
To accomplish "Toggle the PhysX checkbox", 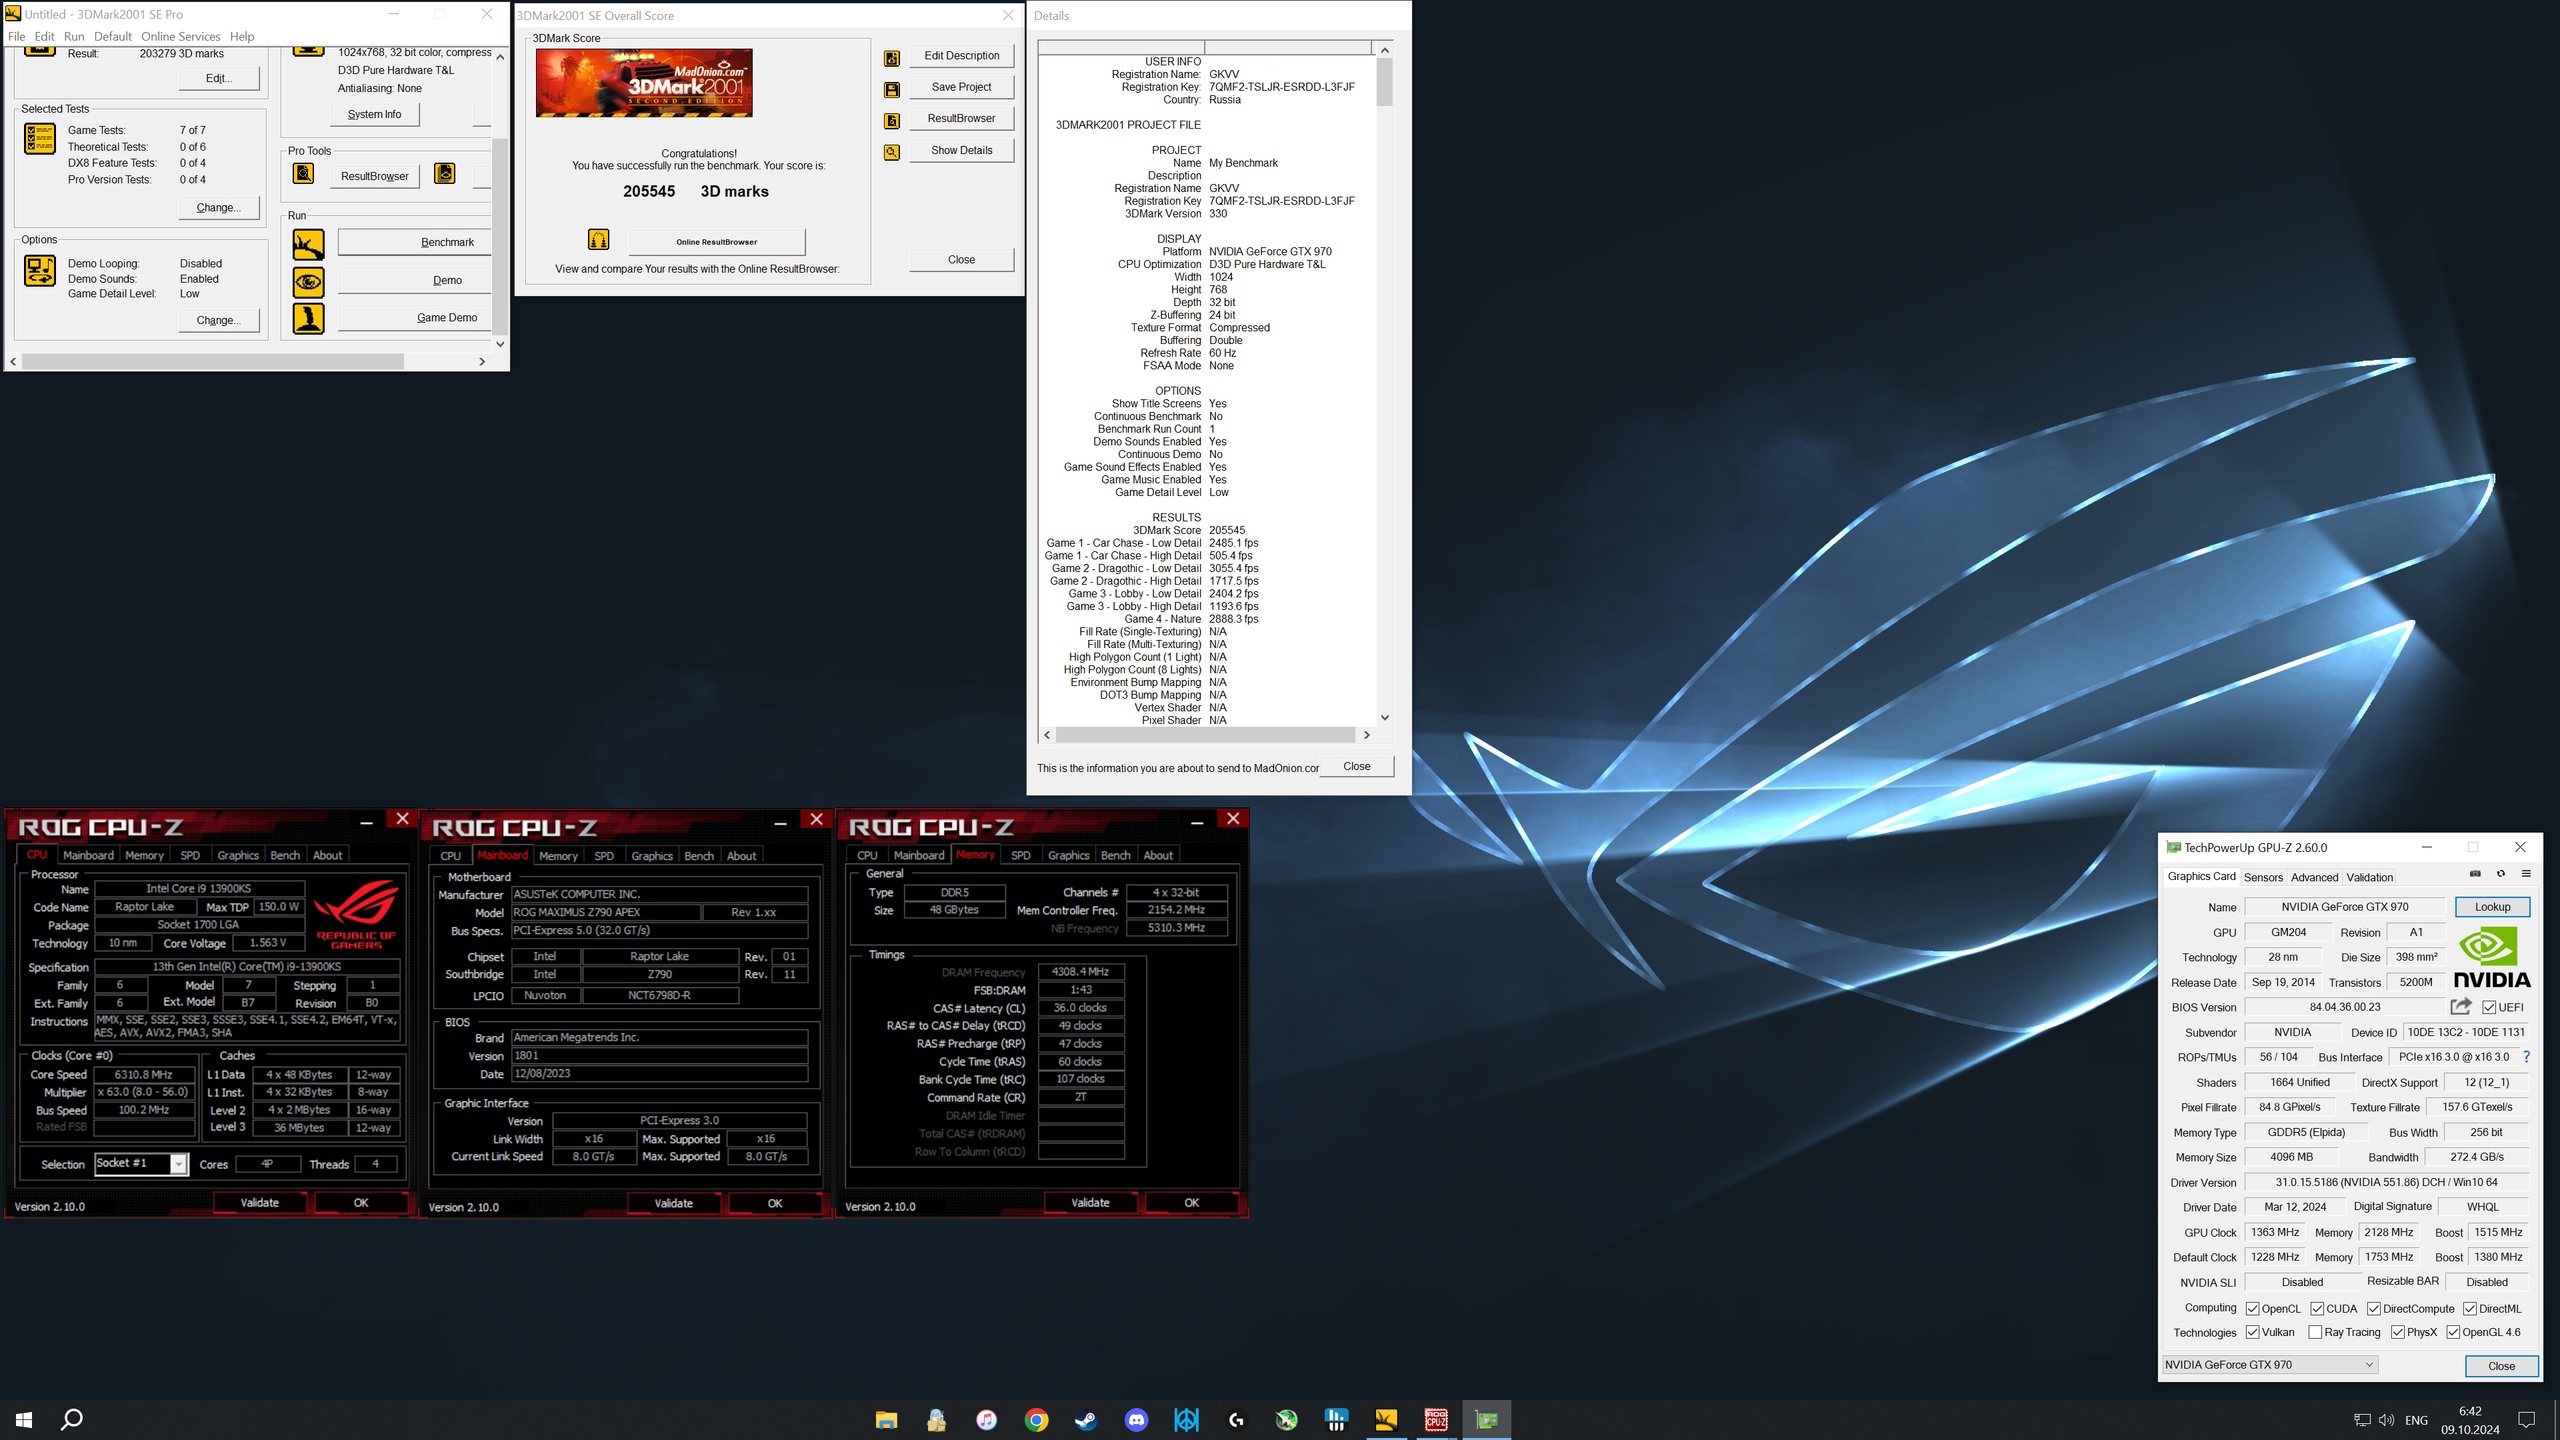I will pyautogui.click(x=2398, y=1332).
